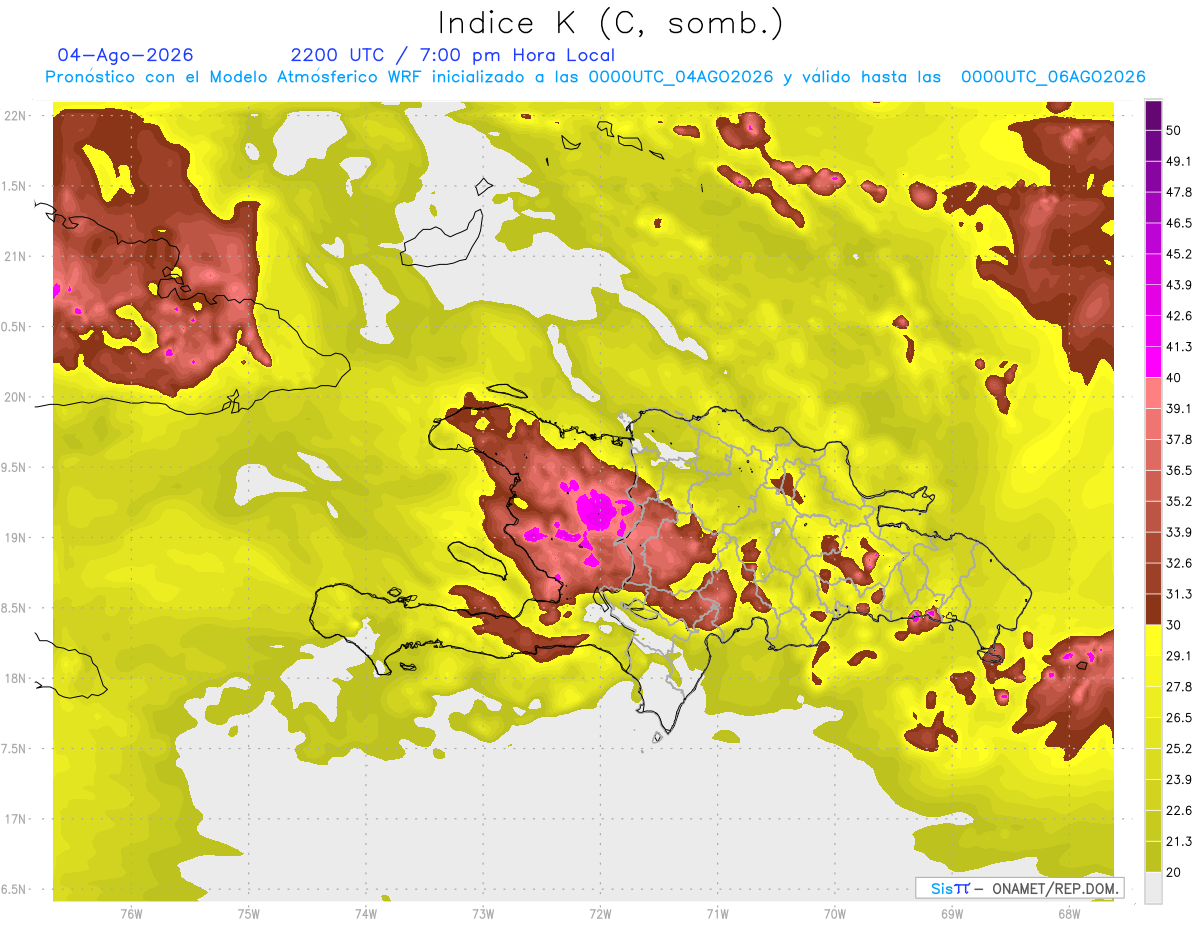The height and width of the screenshot is (927, 1200).
Task: Click the '73W' longitude axis label
Action: click(x=483, y=913)
